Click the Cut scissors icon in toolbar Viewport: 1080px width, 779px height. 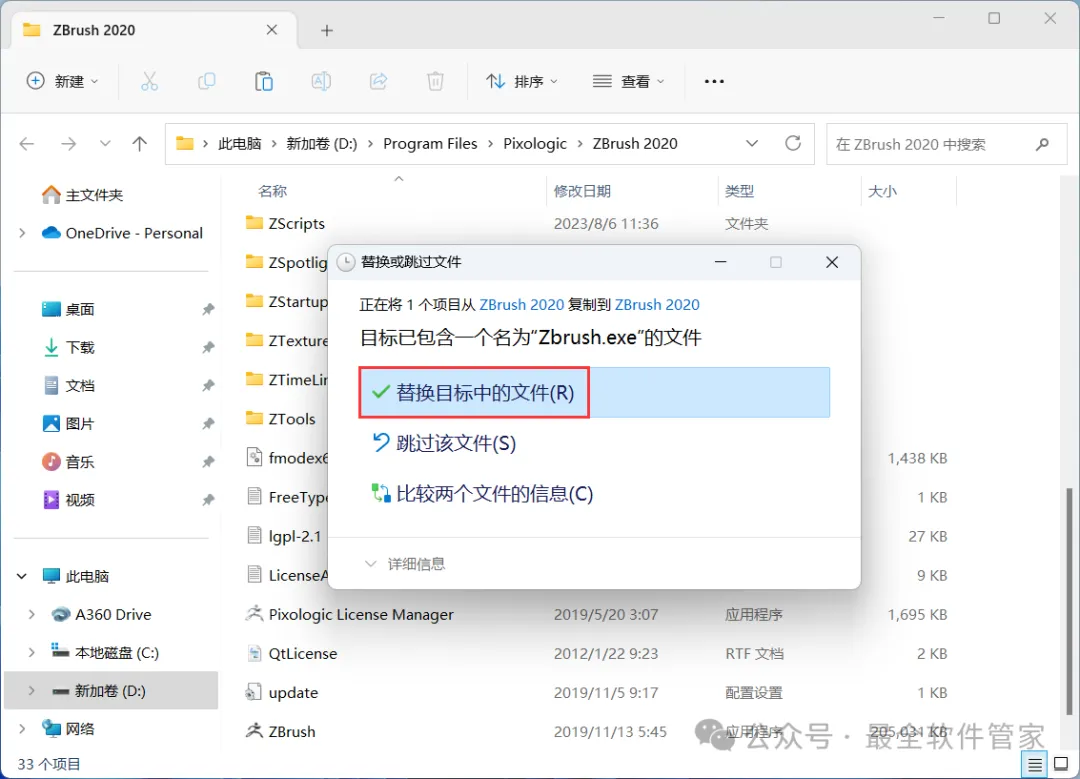pos(149,81)
